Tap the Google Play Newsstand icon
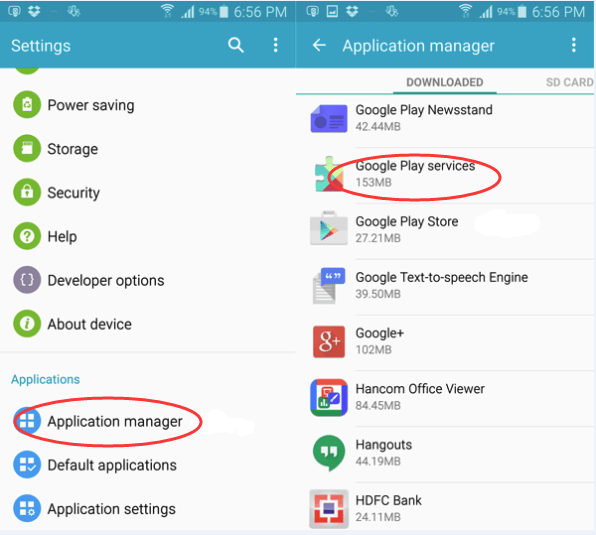The width and height of the screenshot is (596, 535). [x=329, y=118]
